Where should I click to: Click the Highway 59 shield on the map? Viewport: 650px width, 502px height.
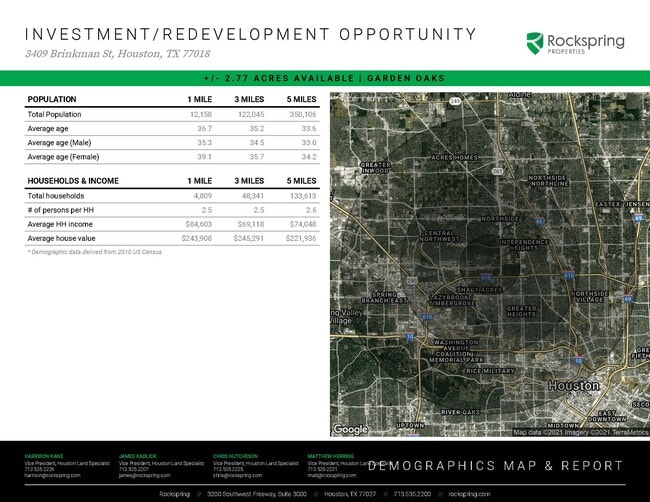click(578, 360)
